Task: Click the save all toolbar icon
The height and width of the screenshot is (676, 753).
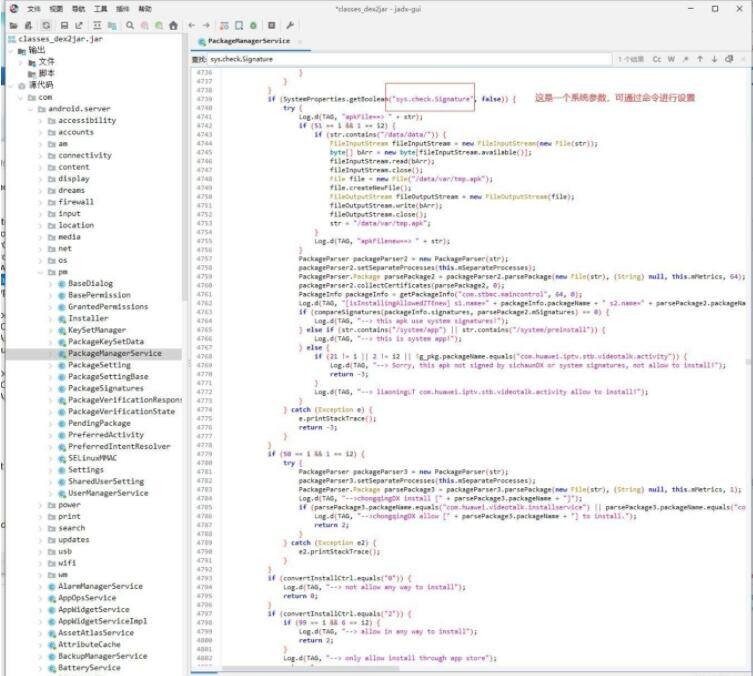Action: (64, 25)
